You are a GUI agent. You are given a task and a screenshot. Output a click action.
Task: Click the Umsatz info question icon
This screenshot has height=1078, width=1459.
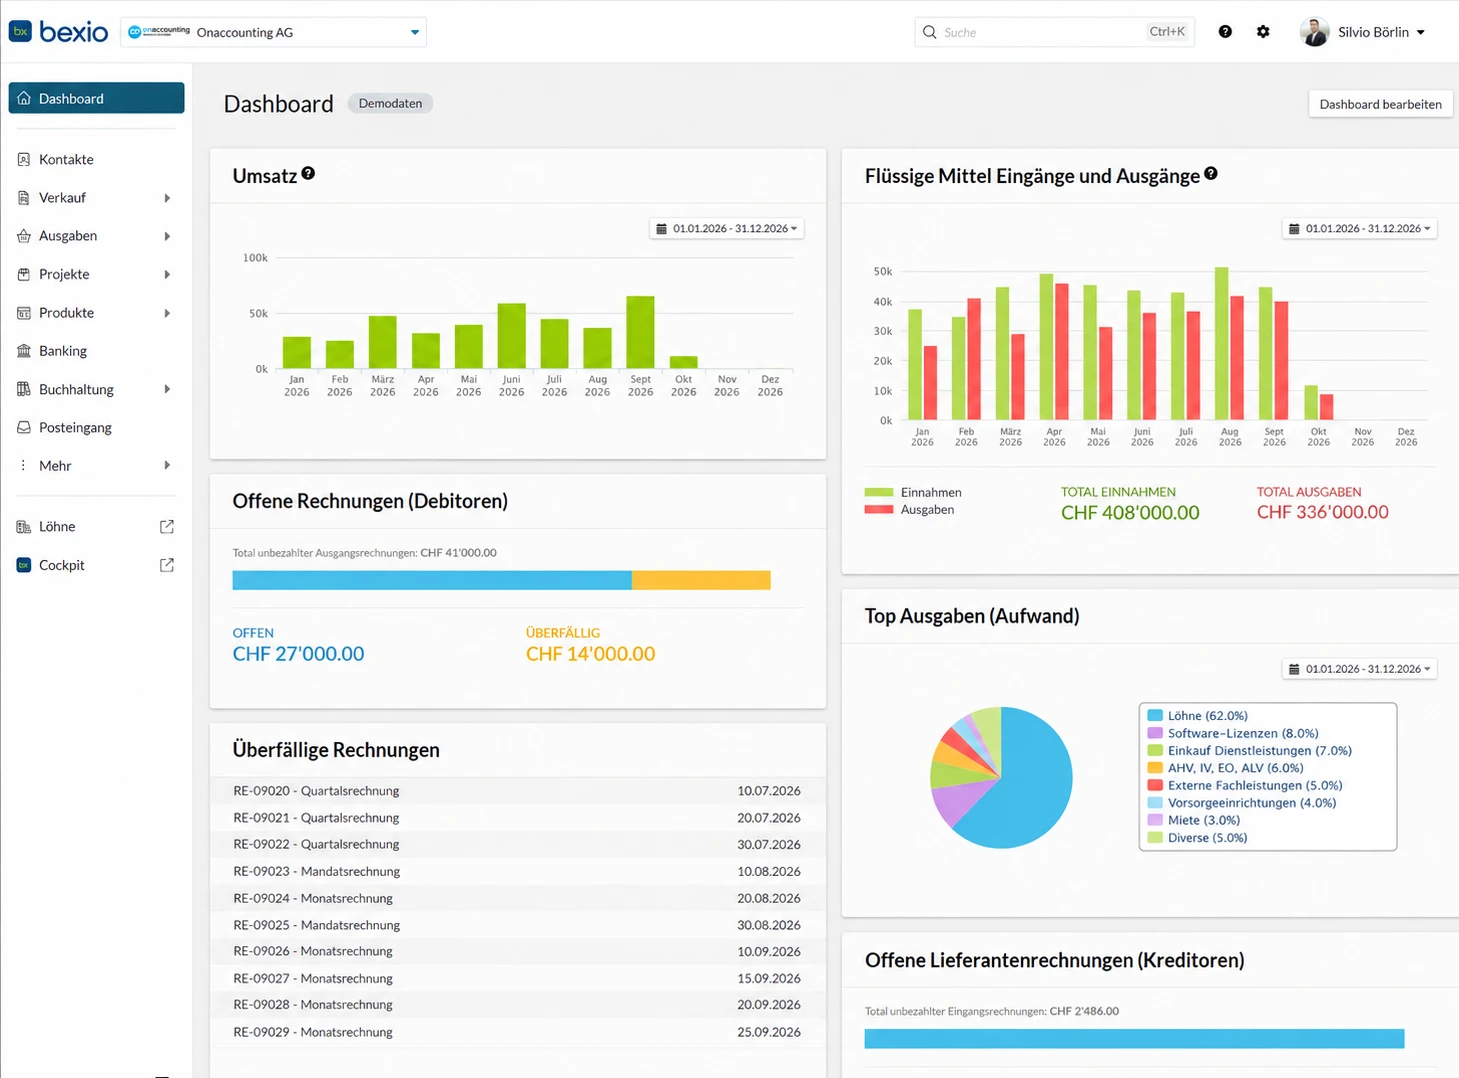[x=308, y=173]
